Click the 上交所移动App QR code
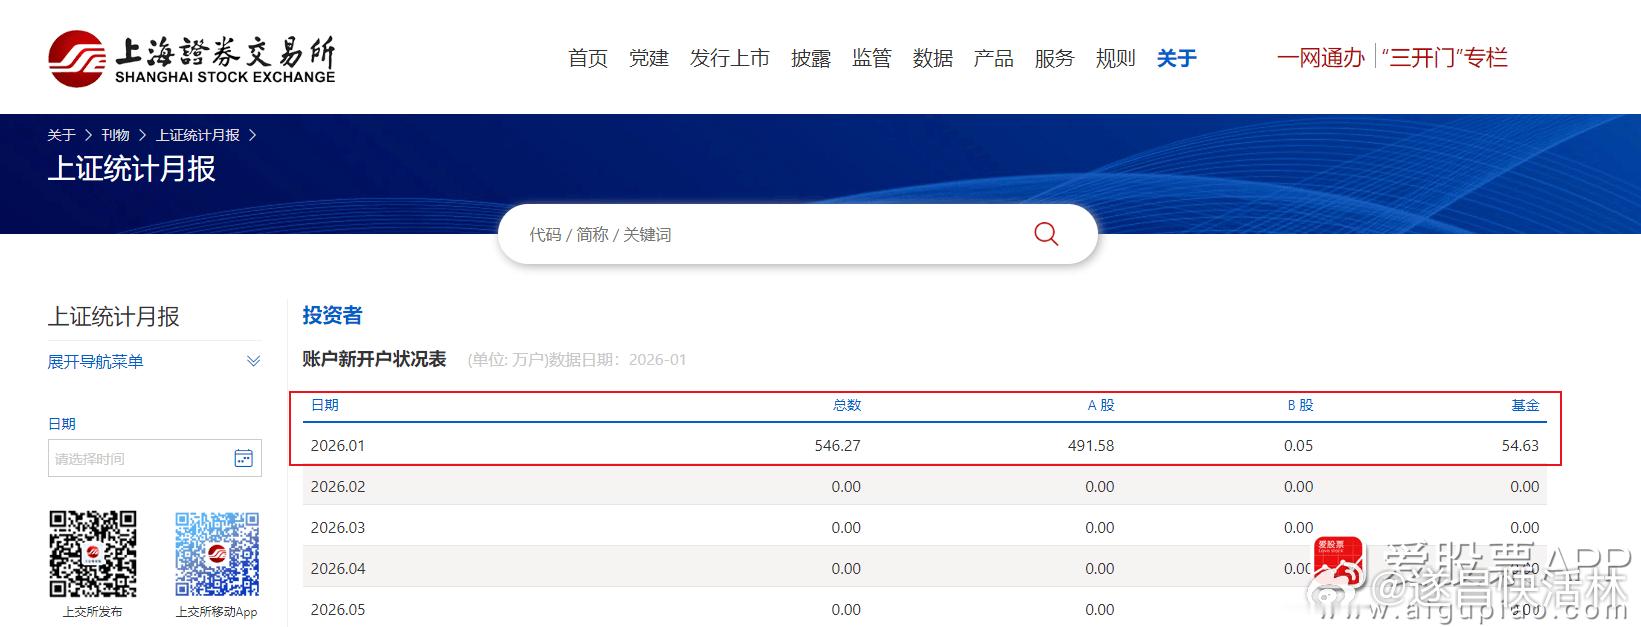Image resolution: width=1641 pixels, height=627 pixels. [x=217, y=554]
